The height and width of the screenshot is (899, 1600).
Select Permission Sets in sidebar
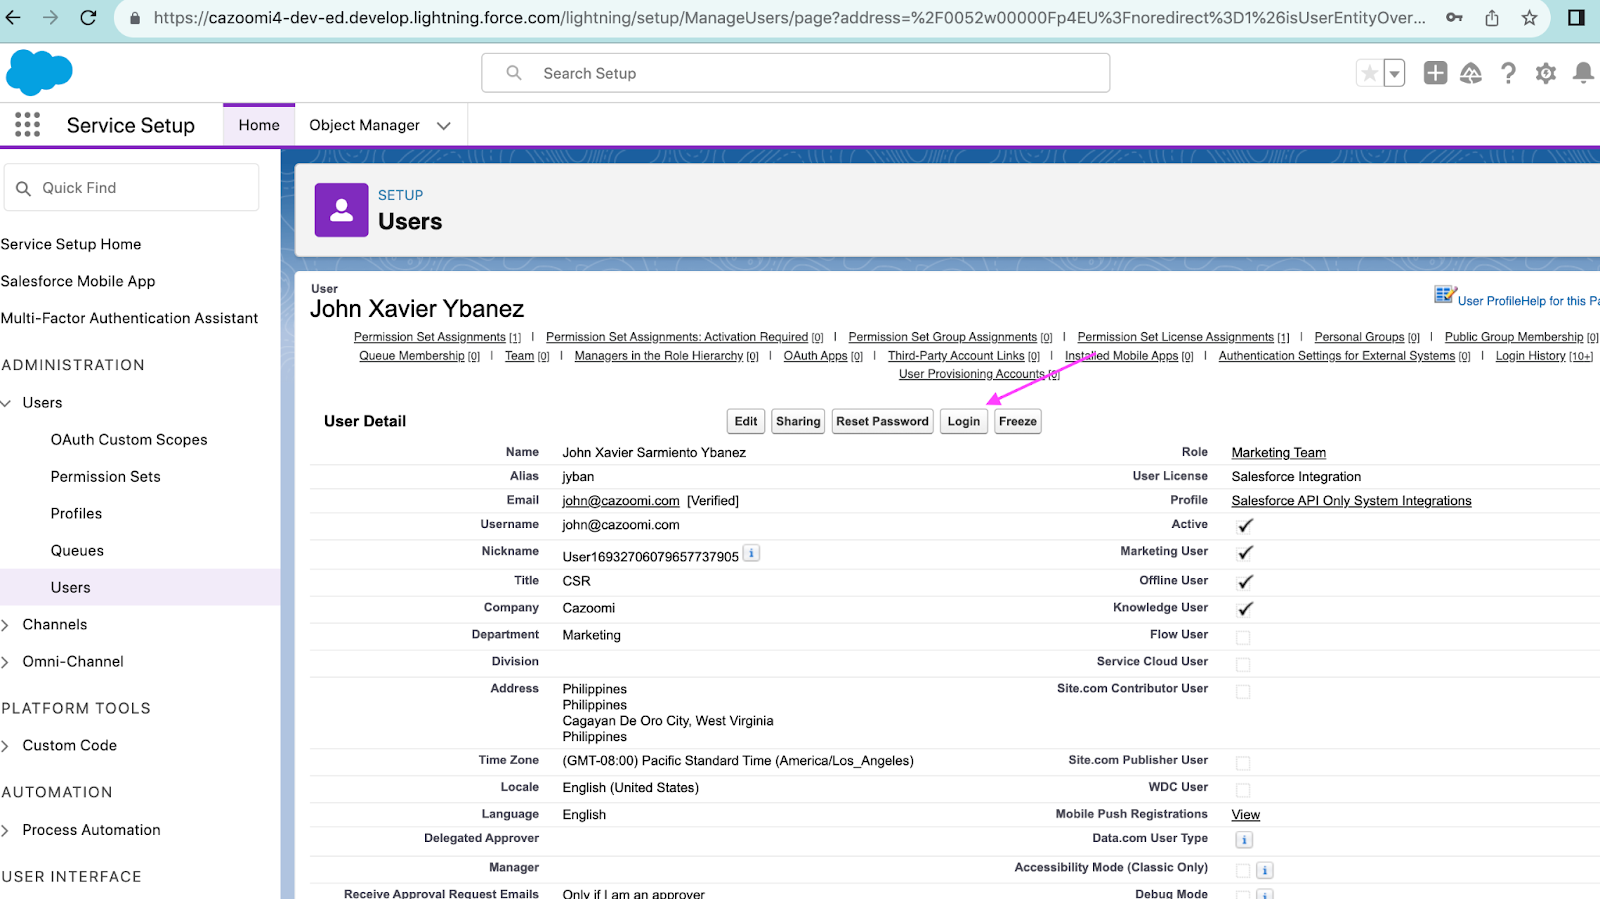106,477
